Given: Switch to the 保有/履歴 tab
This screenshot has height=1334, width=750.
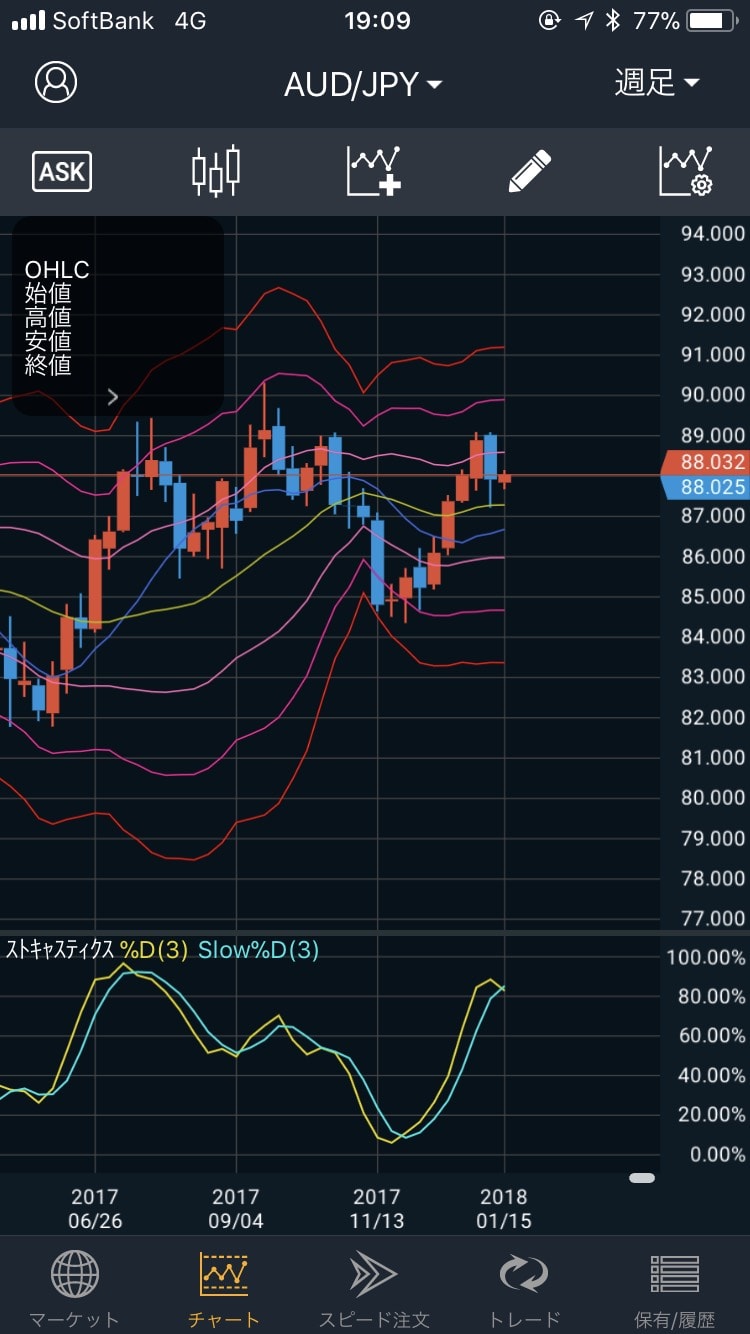Looking at the screenshot, I should tap(674, 1290).
